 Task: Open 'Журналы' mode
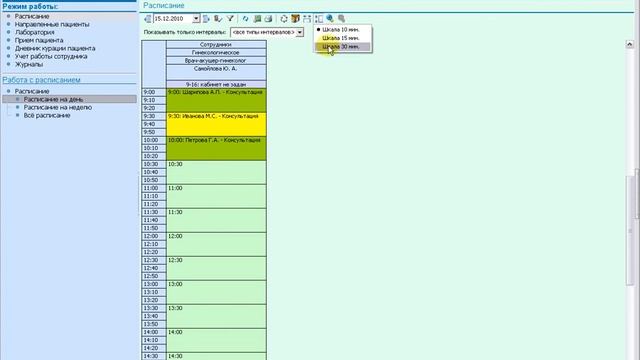(x=29, y=64)
